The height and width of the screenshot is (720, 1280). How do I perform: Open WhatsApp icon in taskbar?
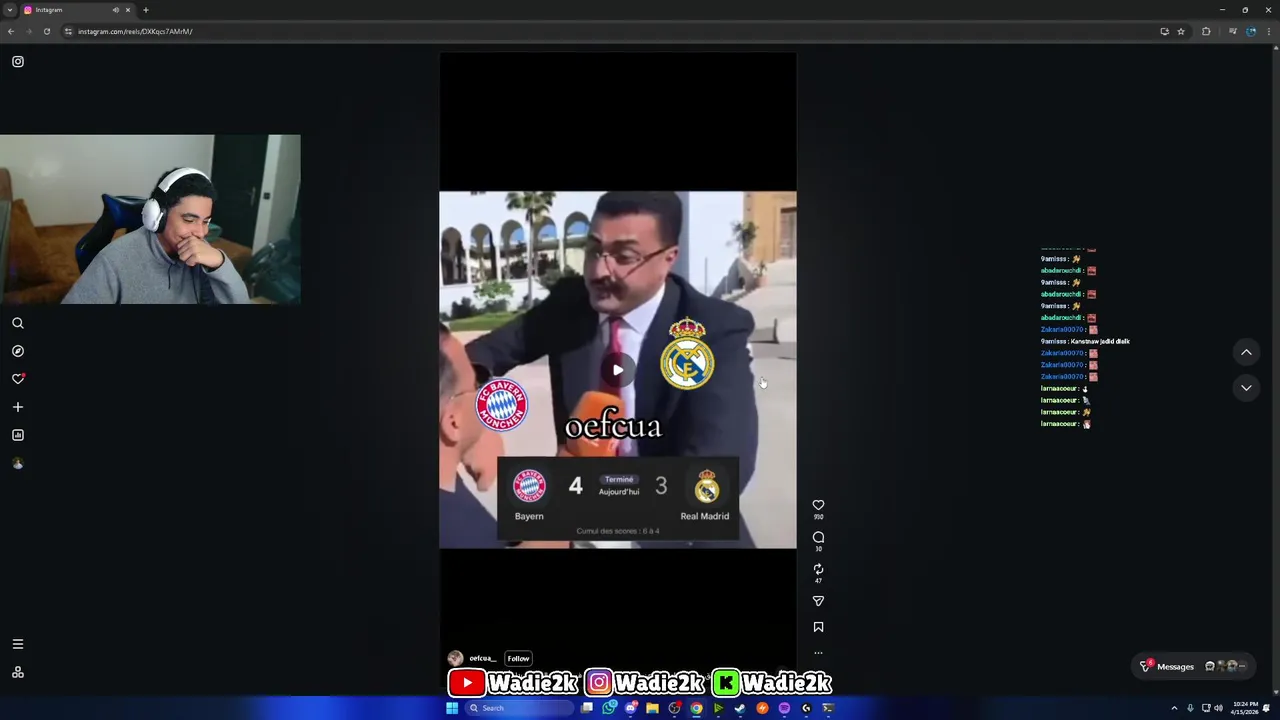(609, 708)
